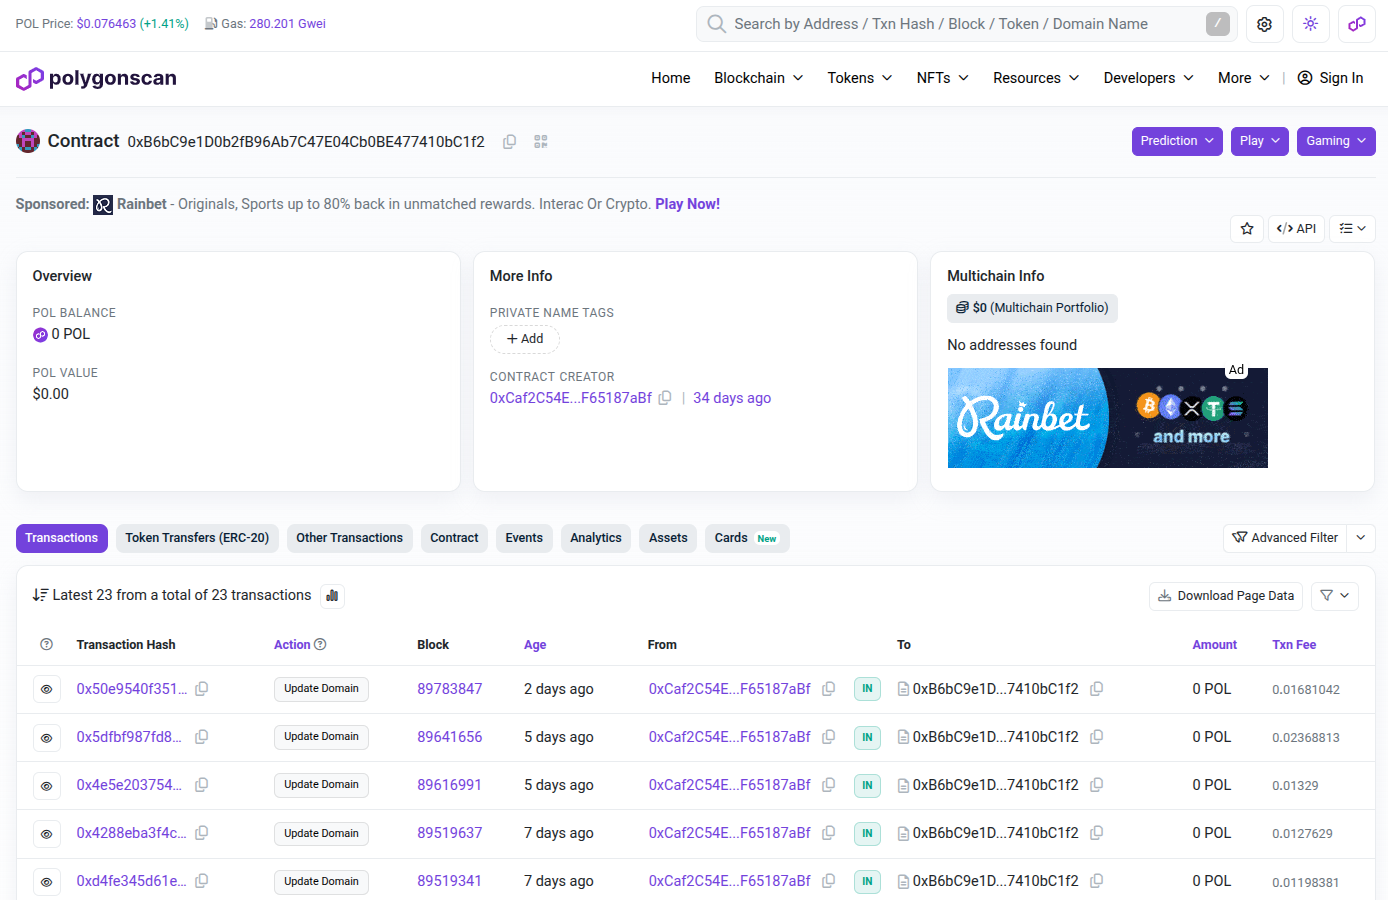Copy From address in block 89783847 row
Screen dimensions: 1388x900
pos(829,689)
